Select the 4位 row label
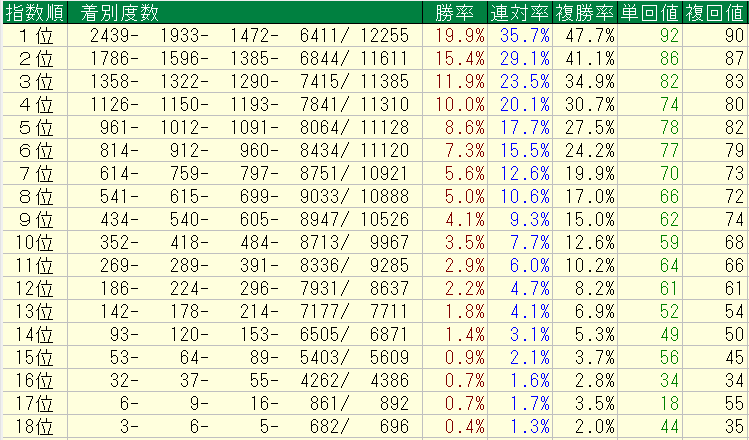Screen dimensions: 749x440 pos(36,105)
